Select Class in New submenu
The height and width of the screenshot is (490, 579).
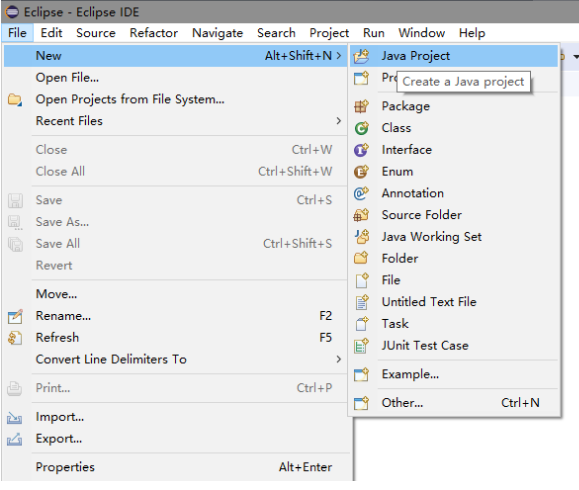[454, 128]
